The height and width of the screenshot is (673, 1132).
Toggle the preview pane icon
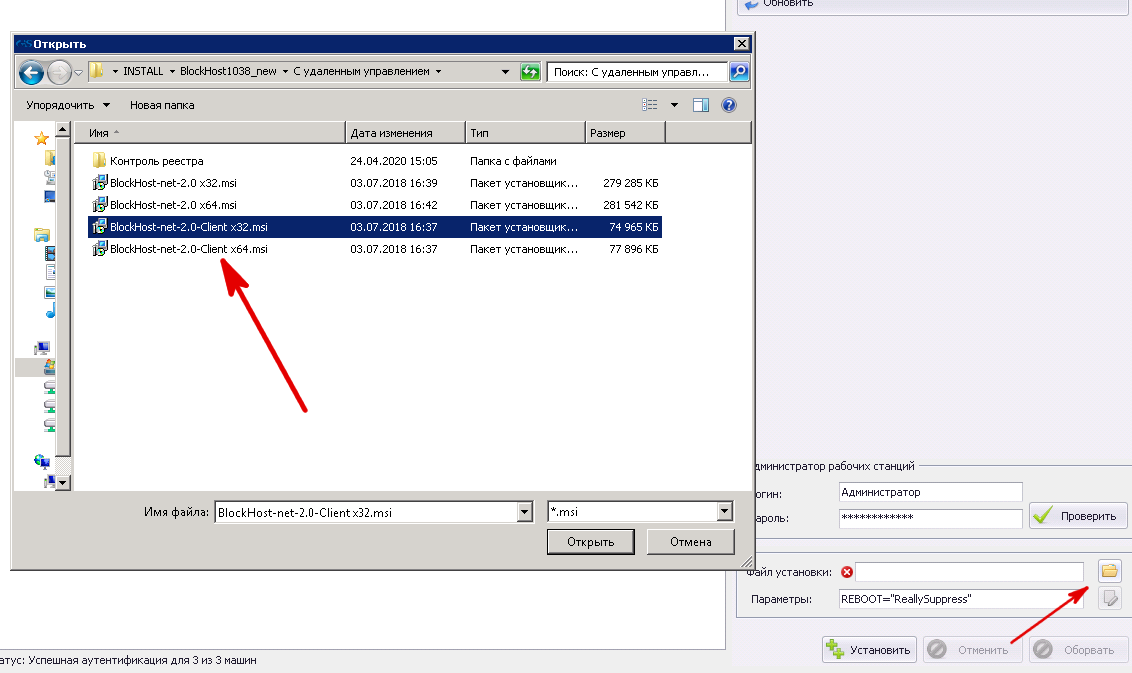tap(700, 105)
